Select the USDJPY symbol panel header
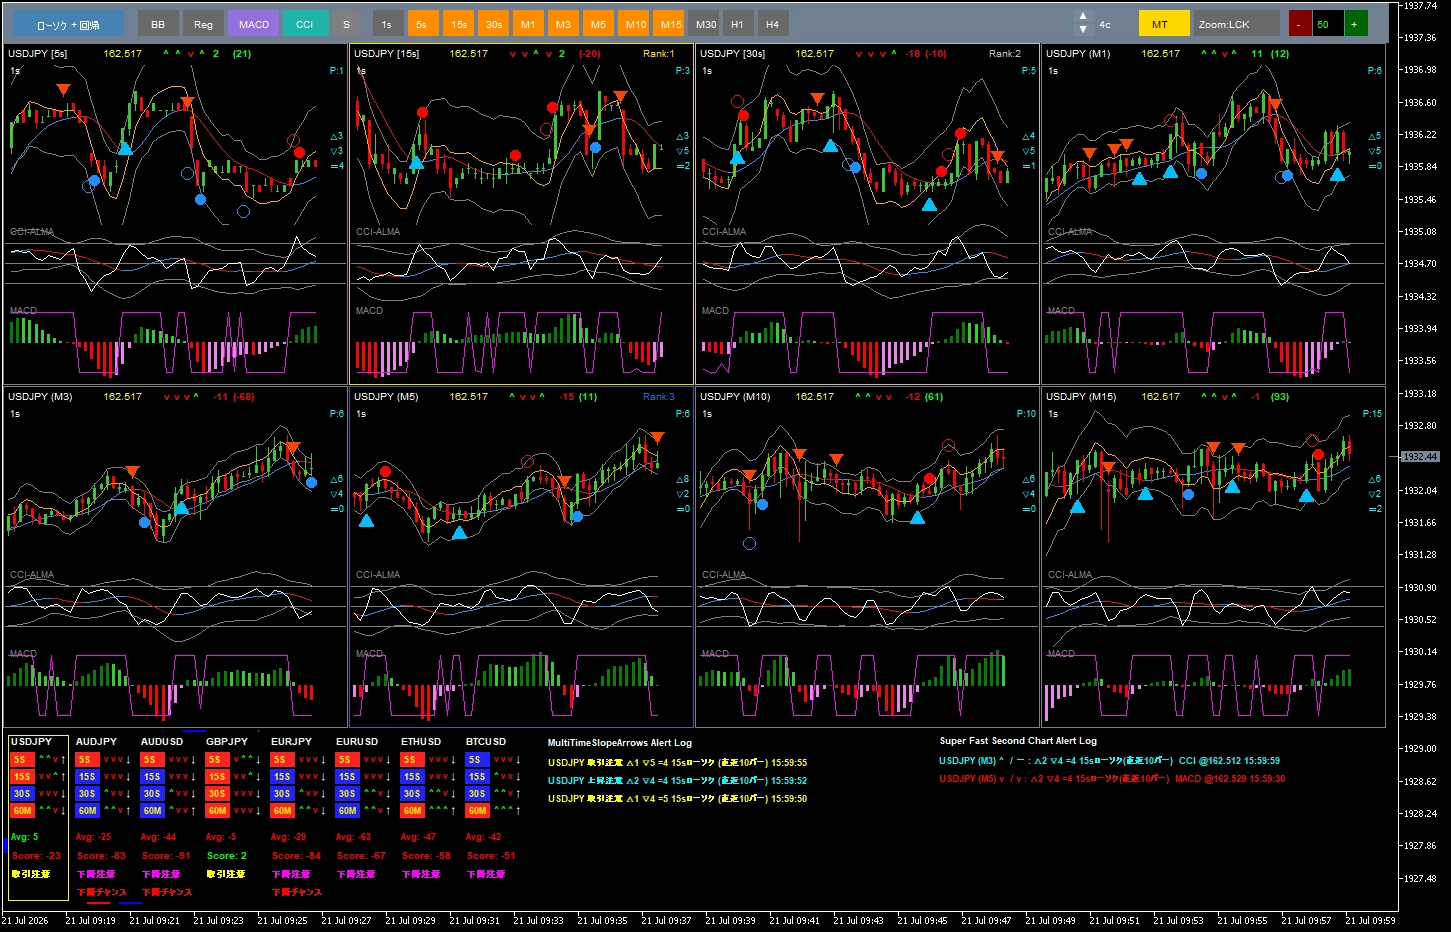The image size is (1451, 932). point(31,741)
